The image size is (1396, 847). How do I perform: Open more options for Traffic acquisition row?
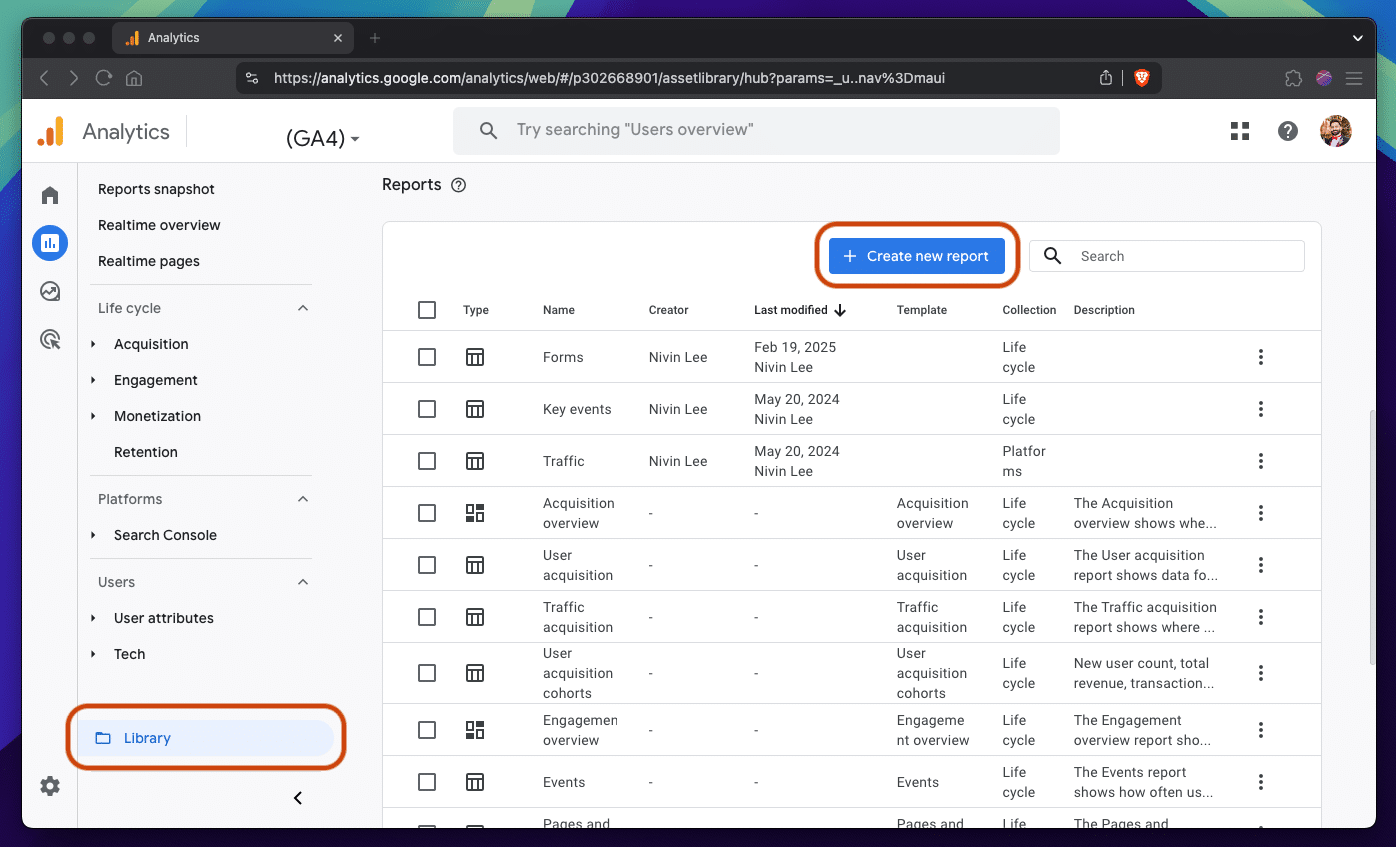pyautogui.click(x=1261, y=617)
